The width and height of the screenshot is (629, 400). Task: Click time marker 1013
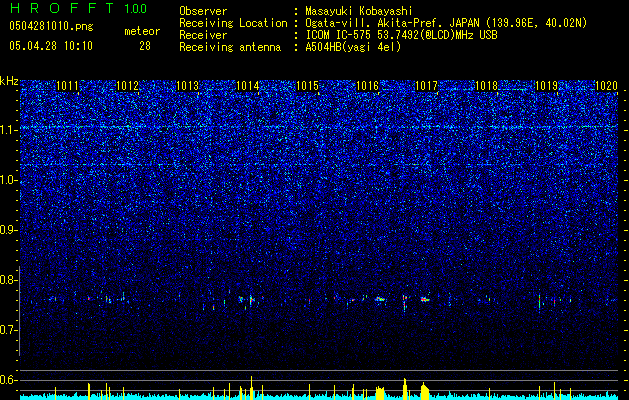tap(187, 86)
